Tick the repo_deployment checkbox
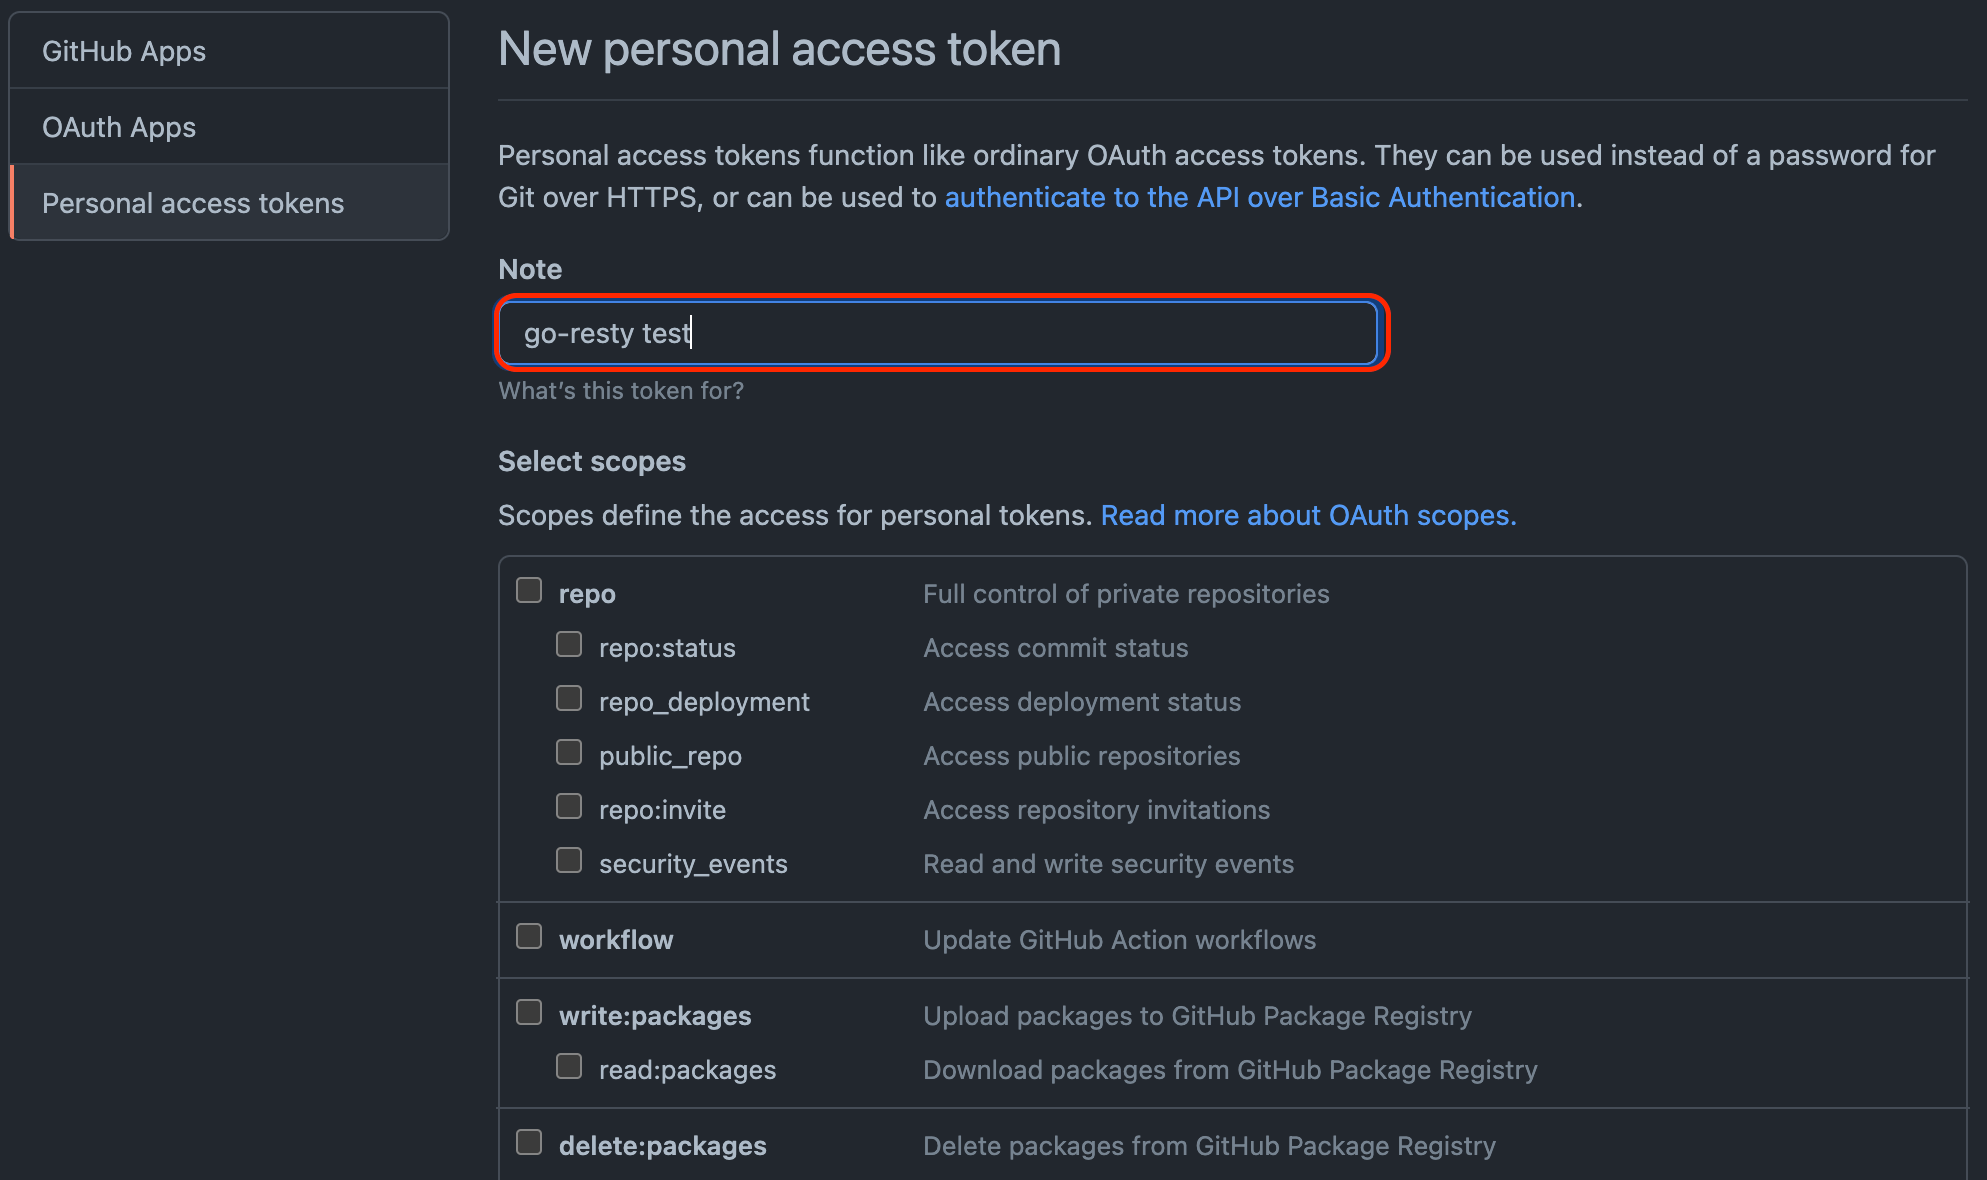This screenshot has height=1180, width=1987. pos(569,699)
